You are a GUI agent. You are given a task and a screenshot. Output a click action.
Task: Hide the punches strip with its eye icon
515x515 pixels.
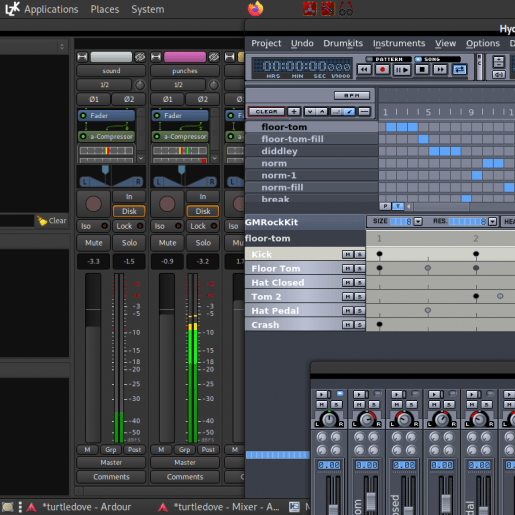(x=214, y=57)
